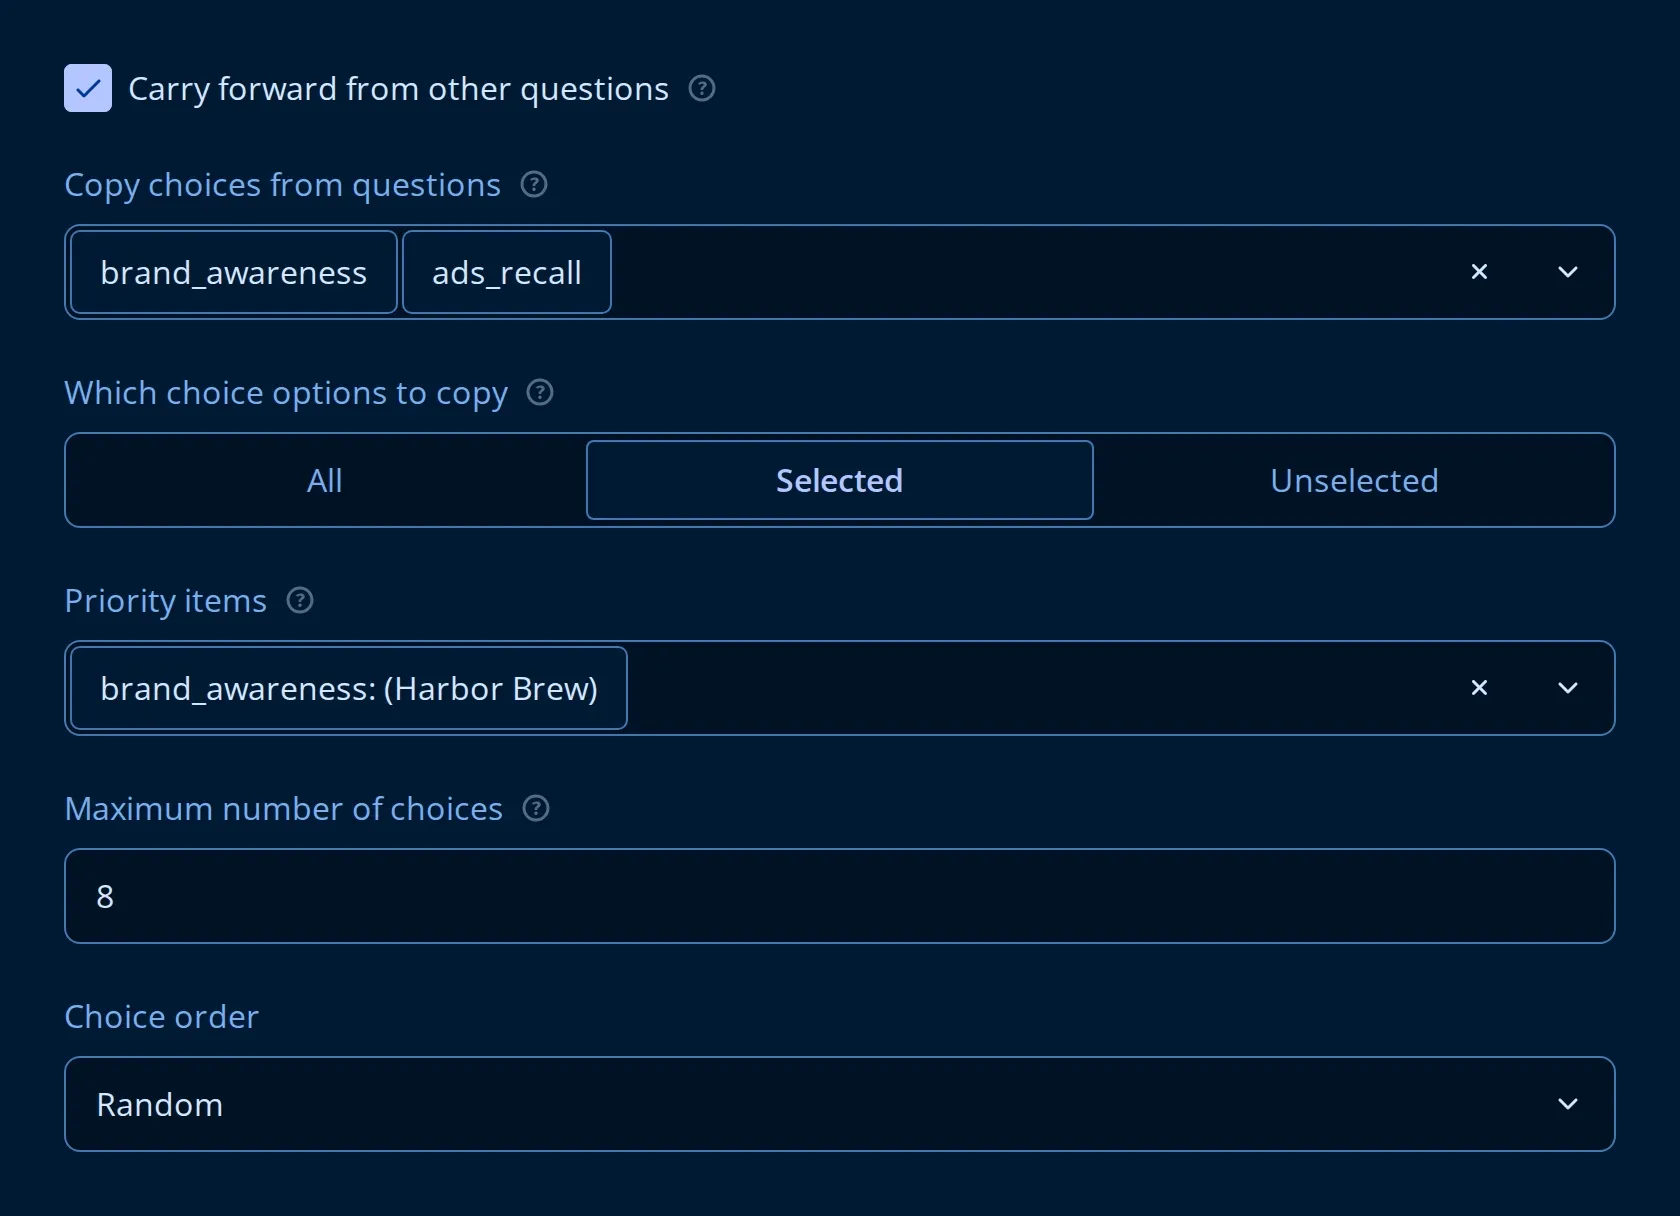The width and height of the screenshot is (1680, 1216).
Task: Open help icon beside Which choice options to copy
Action: pyautogui.click(x=540, y=392)
